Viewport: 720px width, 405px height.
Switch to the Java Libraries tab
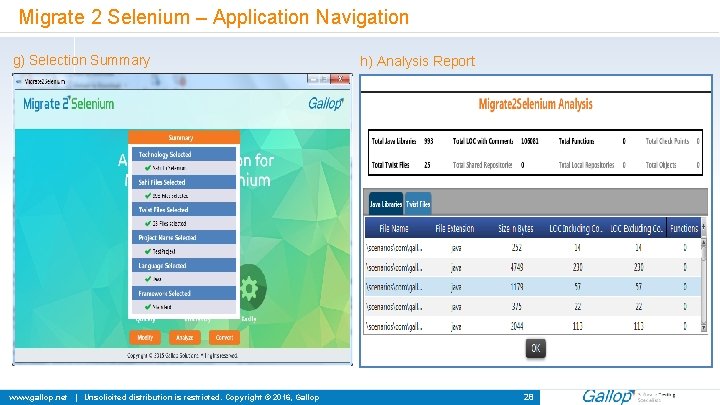click(386, 204)
